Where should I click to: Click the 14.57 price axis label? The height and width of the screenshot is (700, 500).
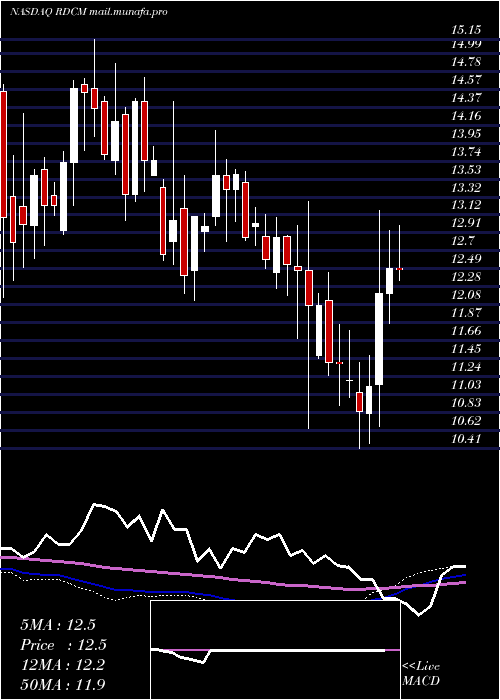(x=466, y=80)
